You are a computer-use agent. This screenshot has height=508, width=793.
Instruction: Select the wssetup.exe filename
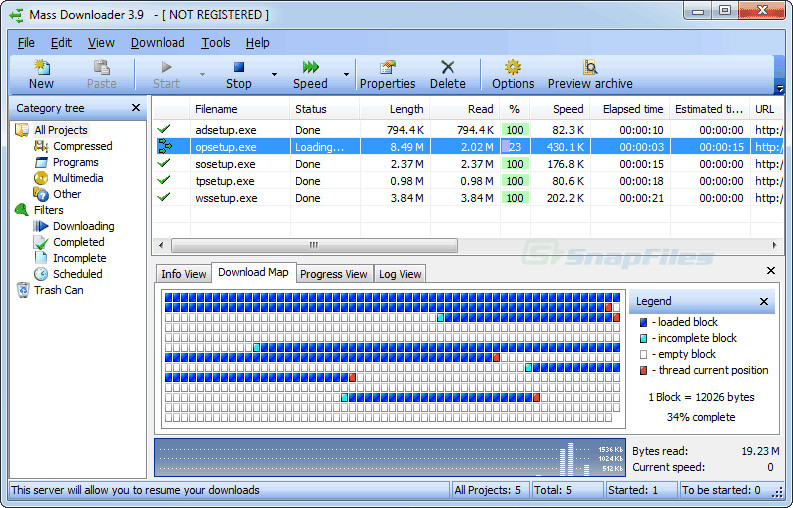click(226, 198)
